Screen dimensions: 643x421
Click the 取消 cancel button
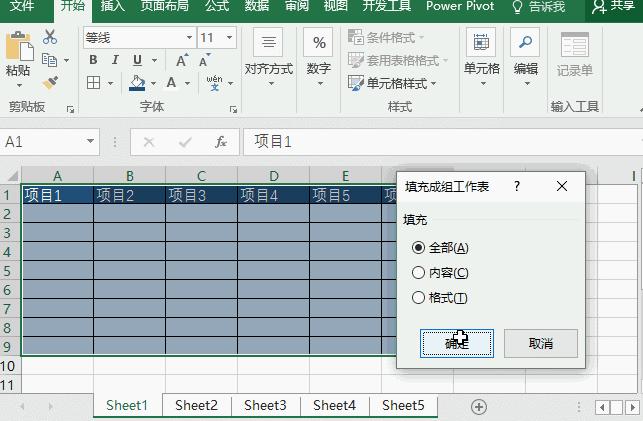click(540, 343)
